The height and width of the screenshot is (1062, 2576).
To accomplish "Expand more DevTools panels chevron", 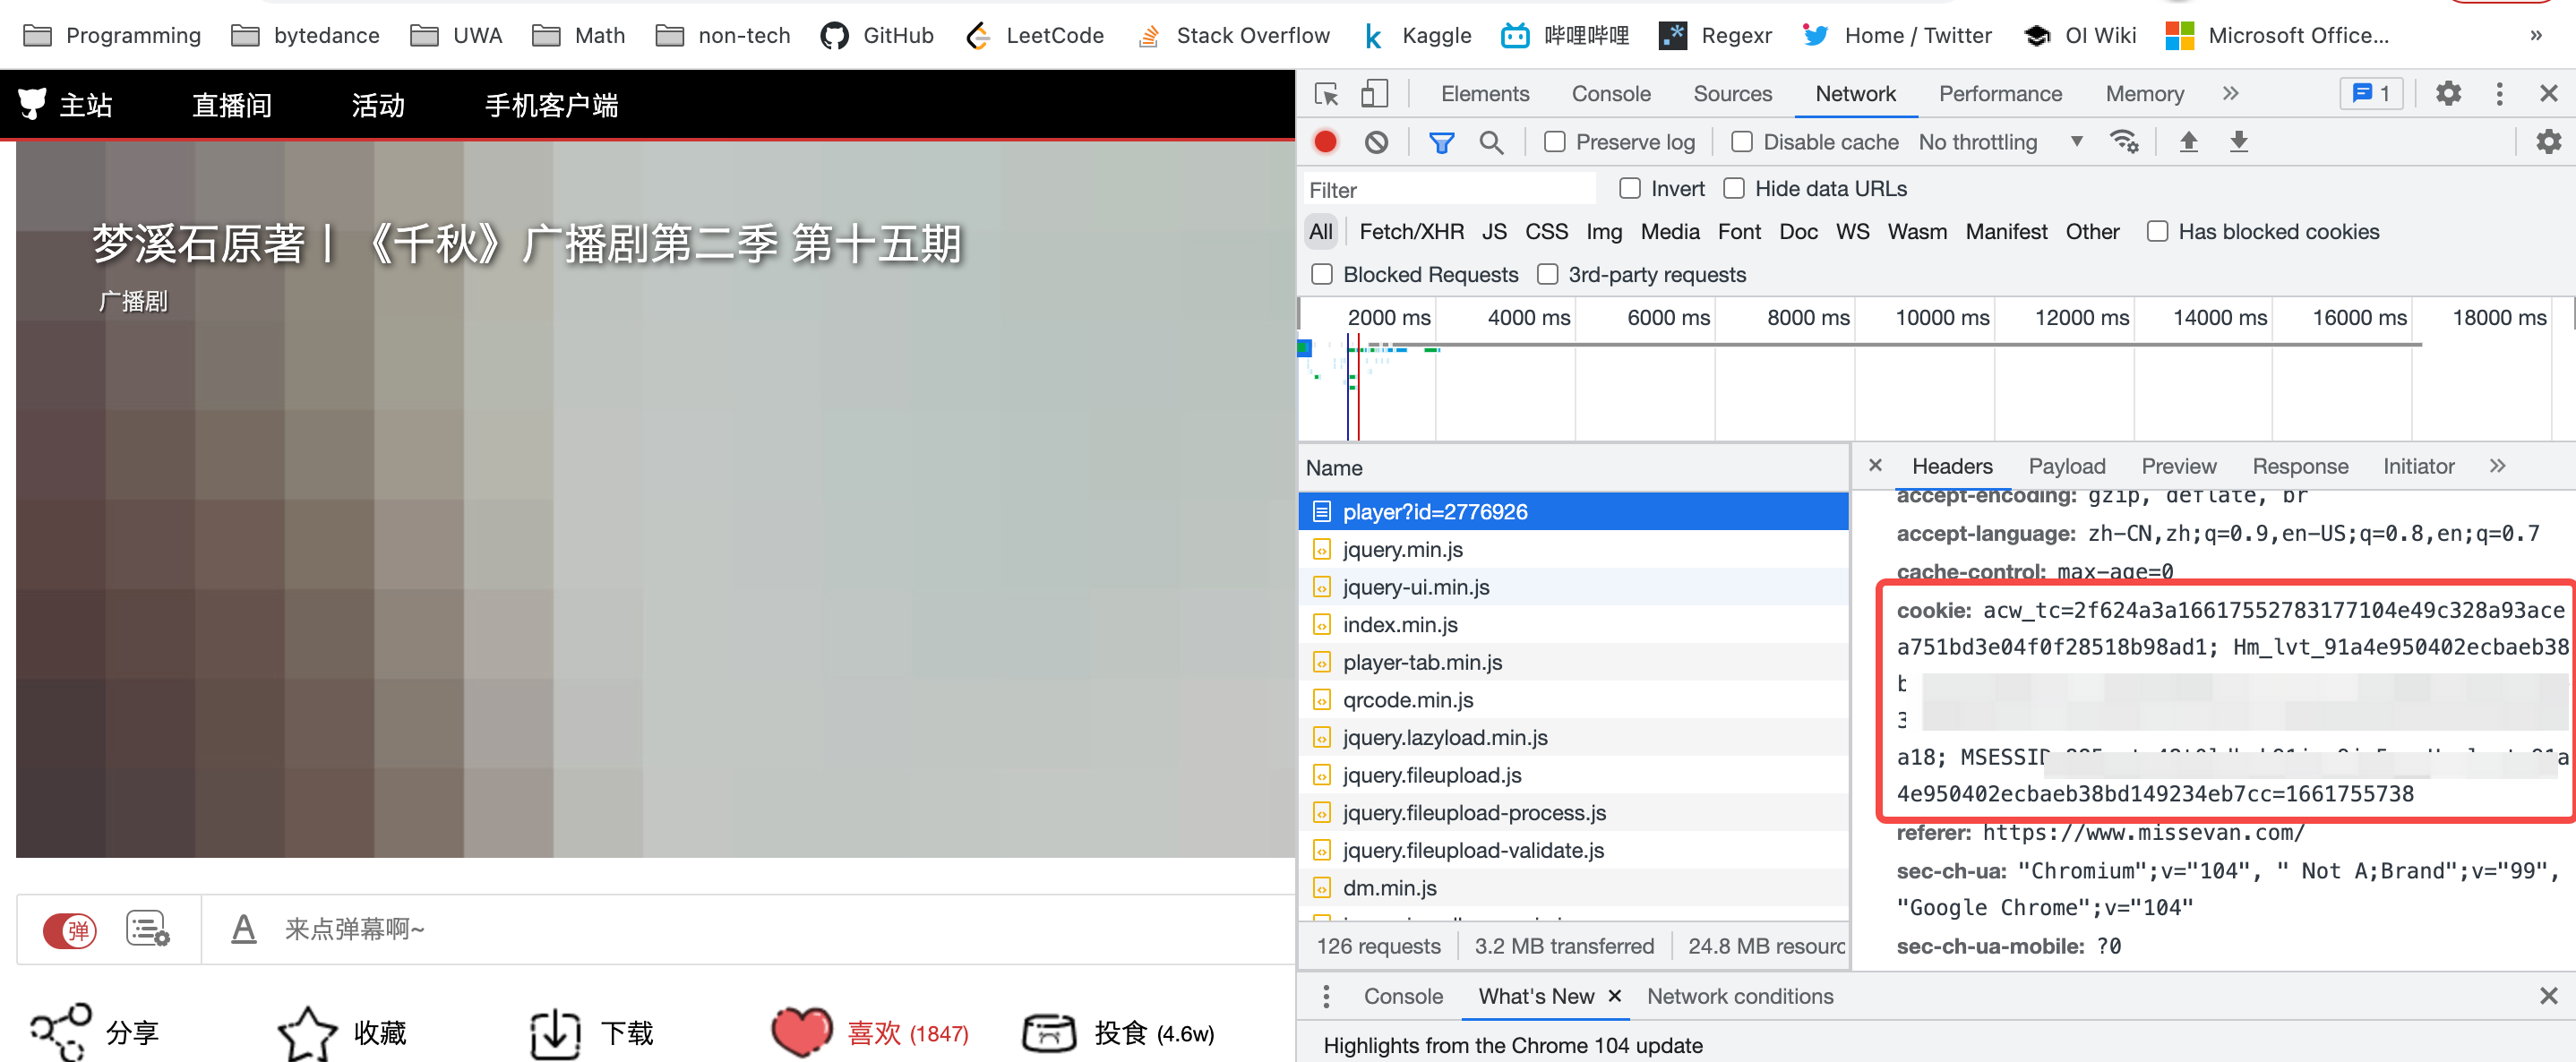I will click(2230, 93).
